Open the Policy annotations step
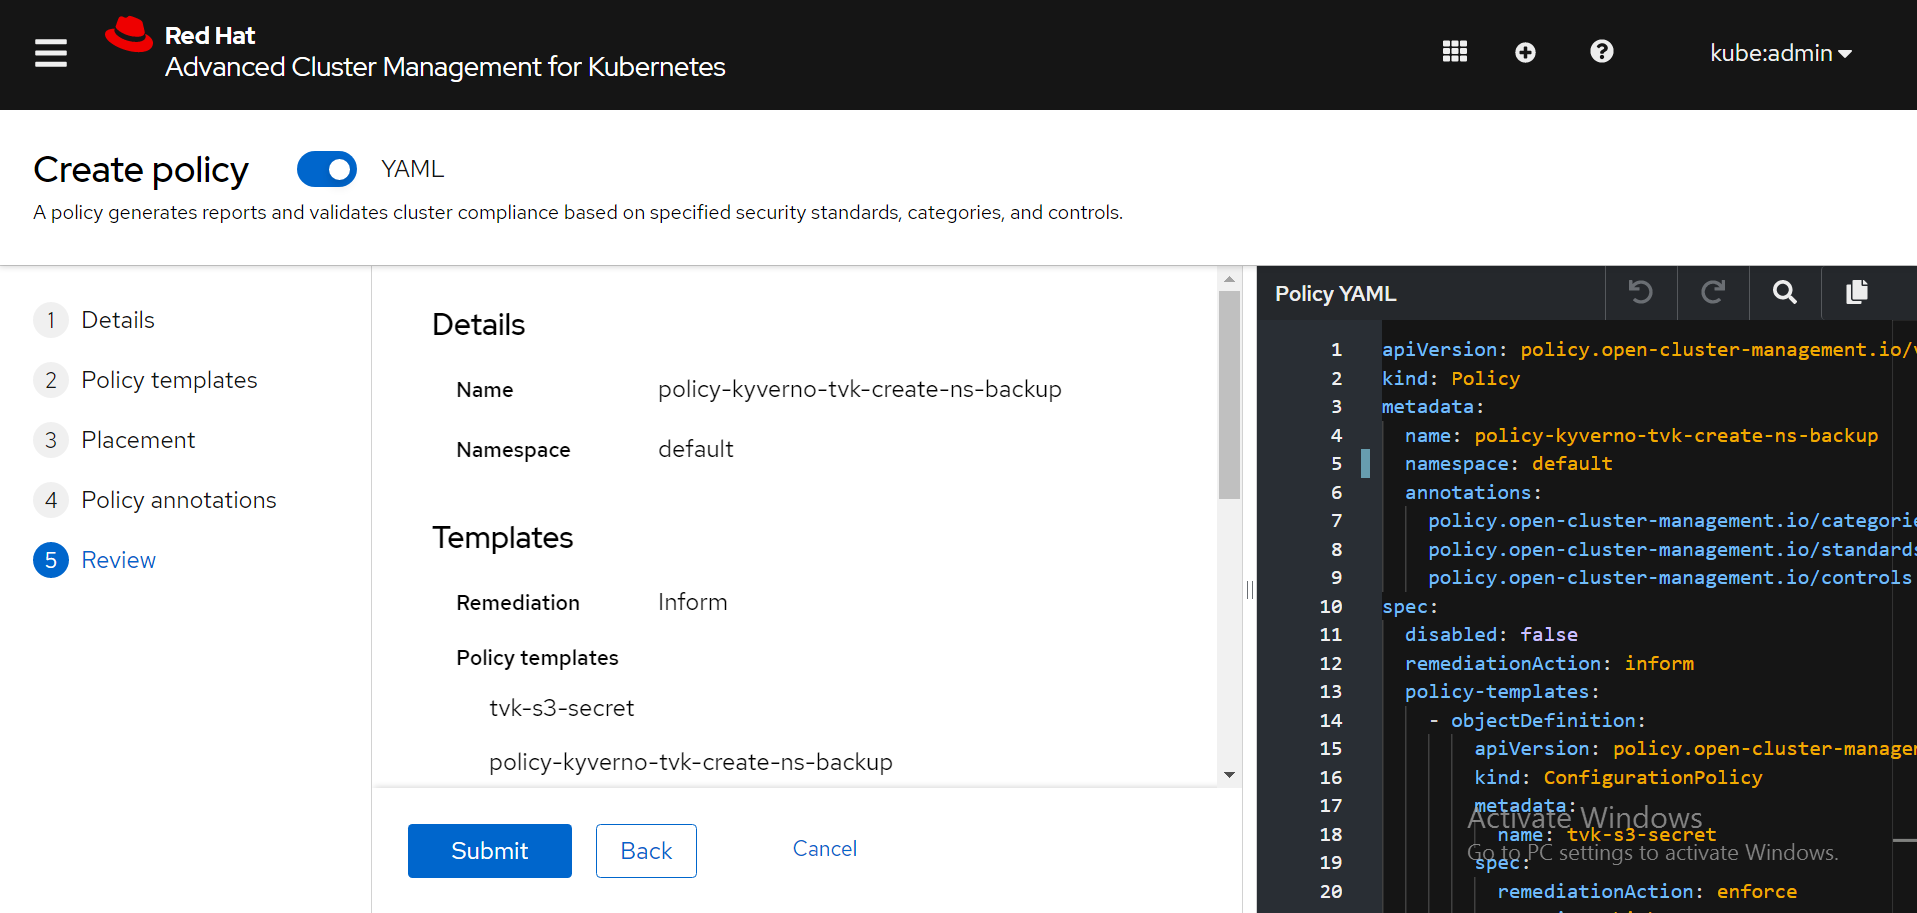The image size is (1917, 913). [178, 500]
